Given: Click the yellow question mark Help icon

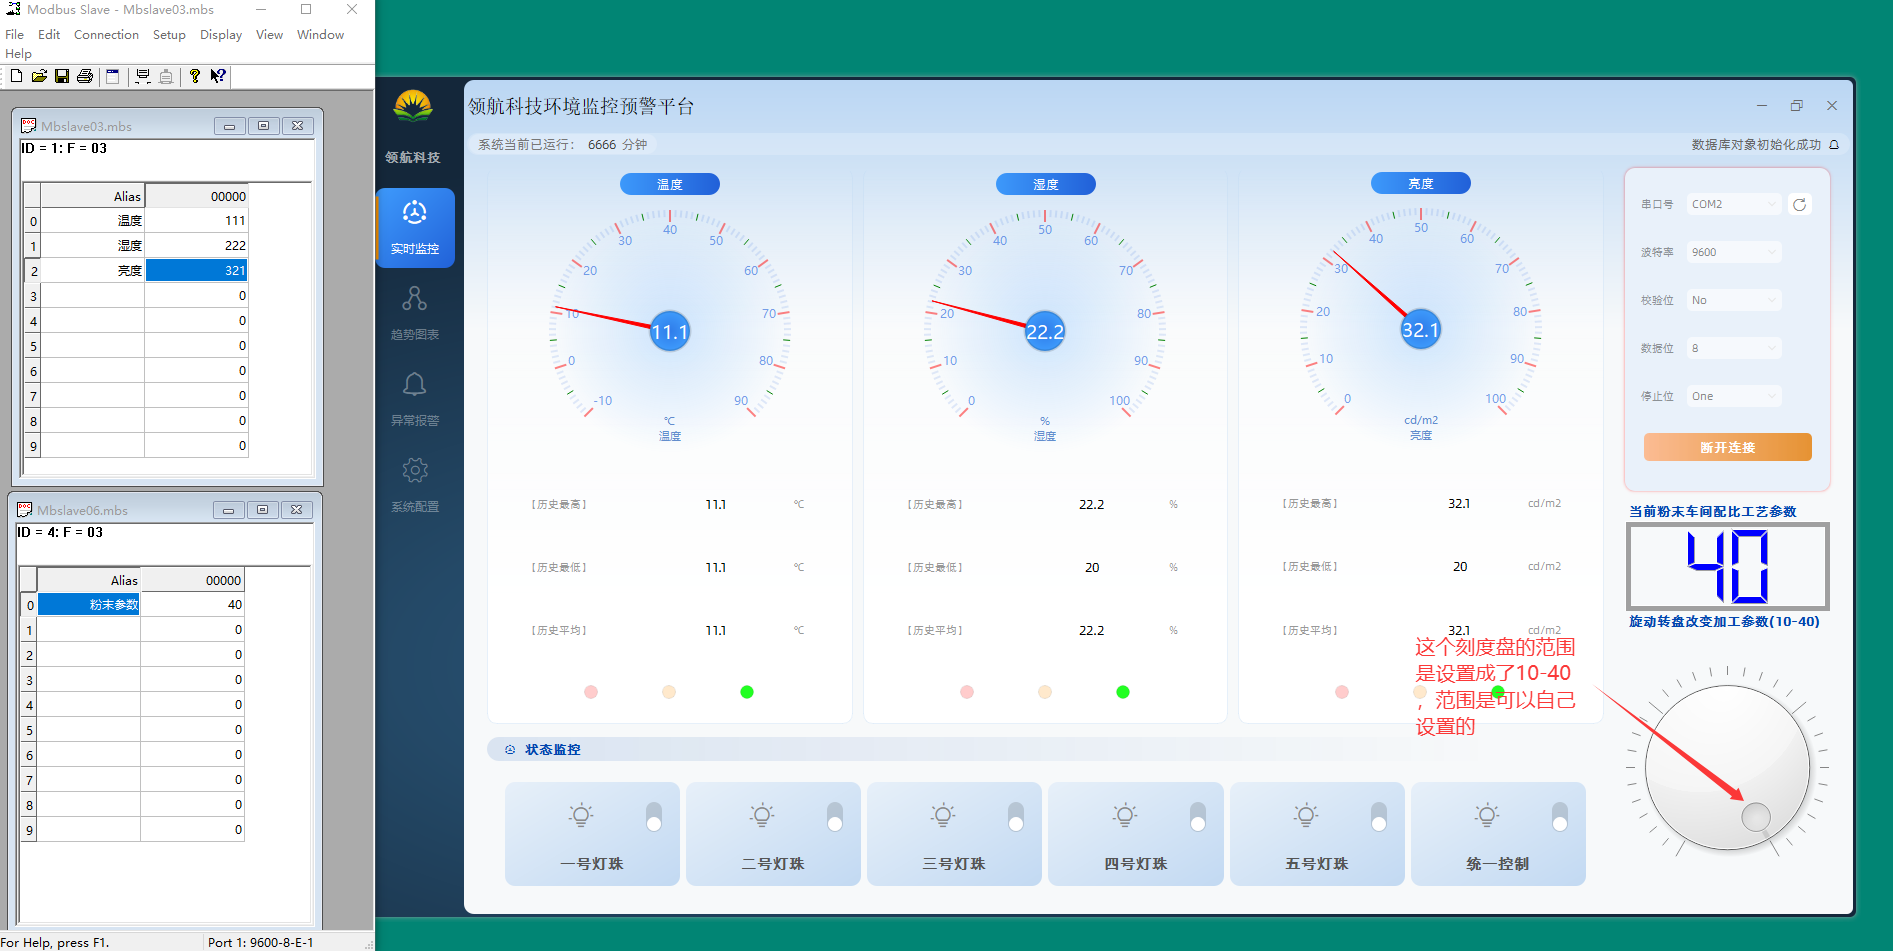Looking at the screenshot, I should pos(195,76).
